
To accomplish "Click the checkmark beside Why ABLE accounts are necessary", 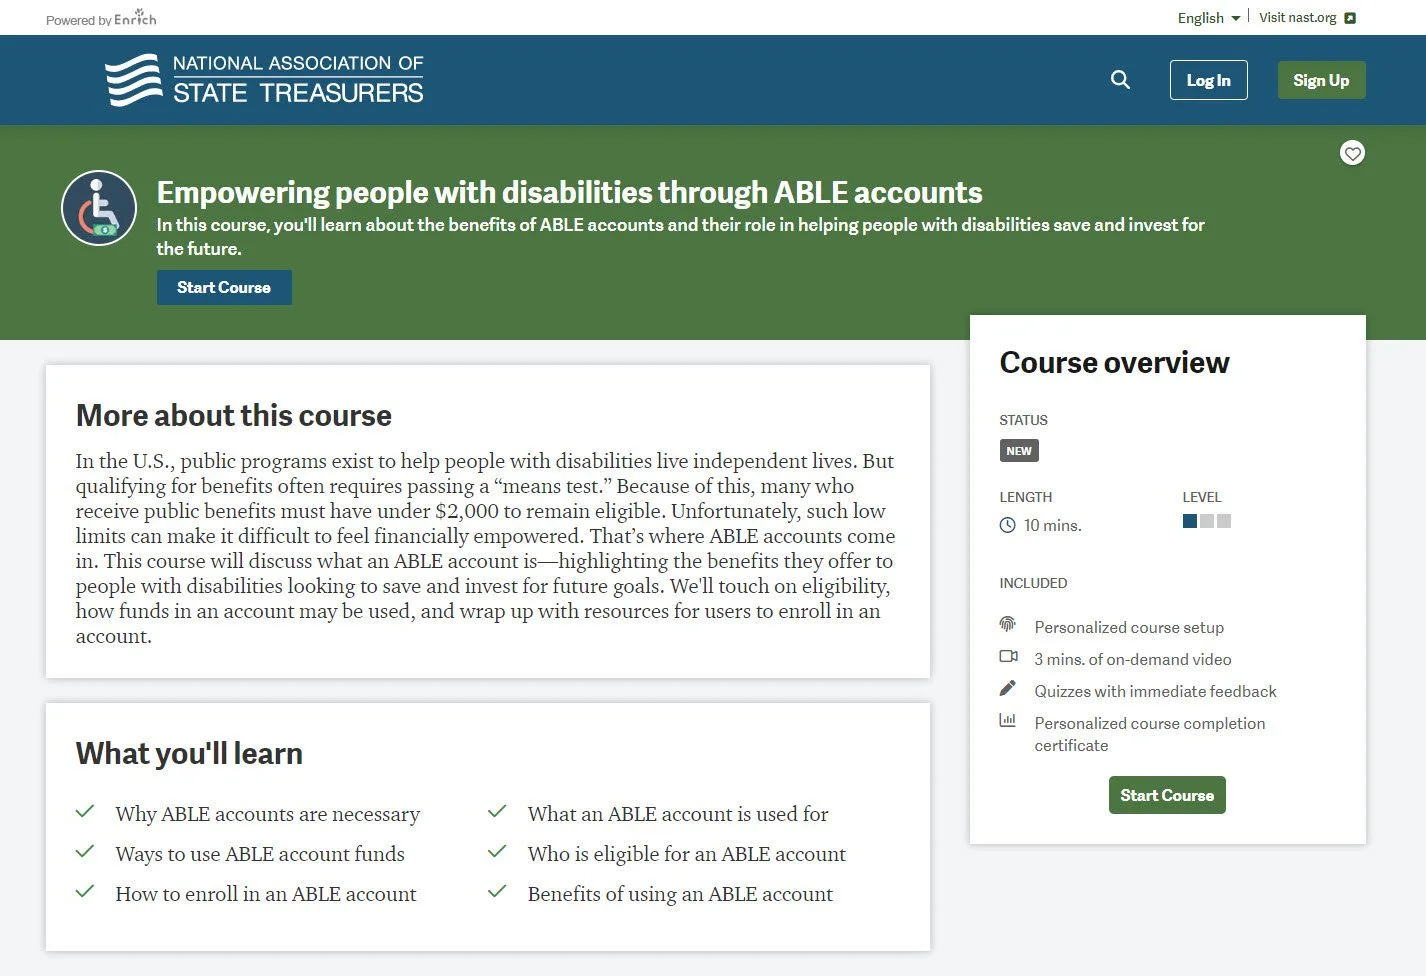I will (85, 811).
